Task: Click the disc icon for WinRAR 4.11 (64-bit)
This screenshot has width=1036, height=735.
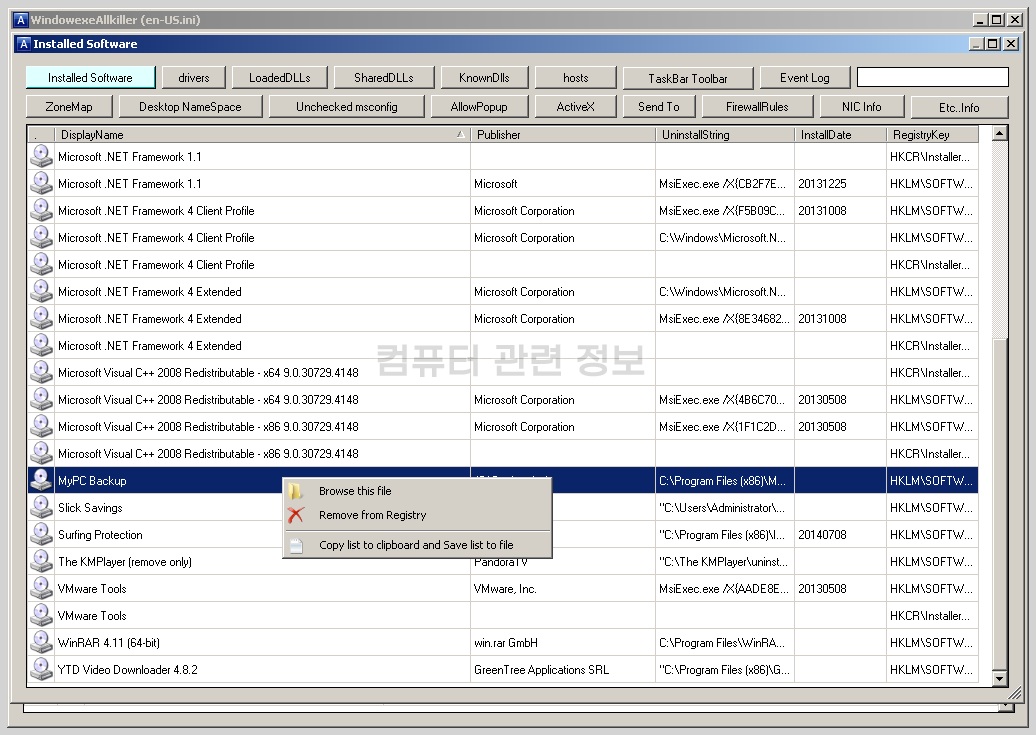Action: [41, 642]
